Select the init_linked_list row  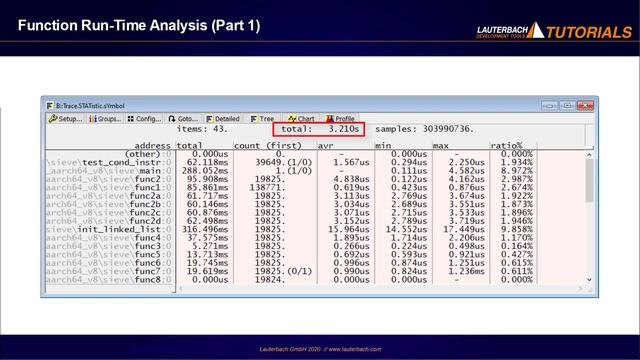tap(290, 229)
